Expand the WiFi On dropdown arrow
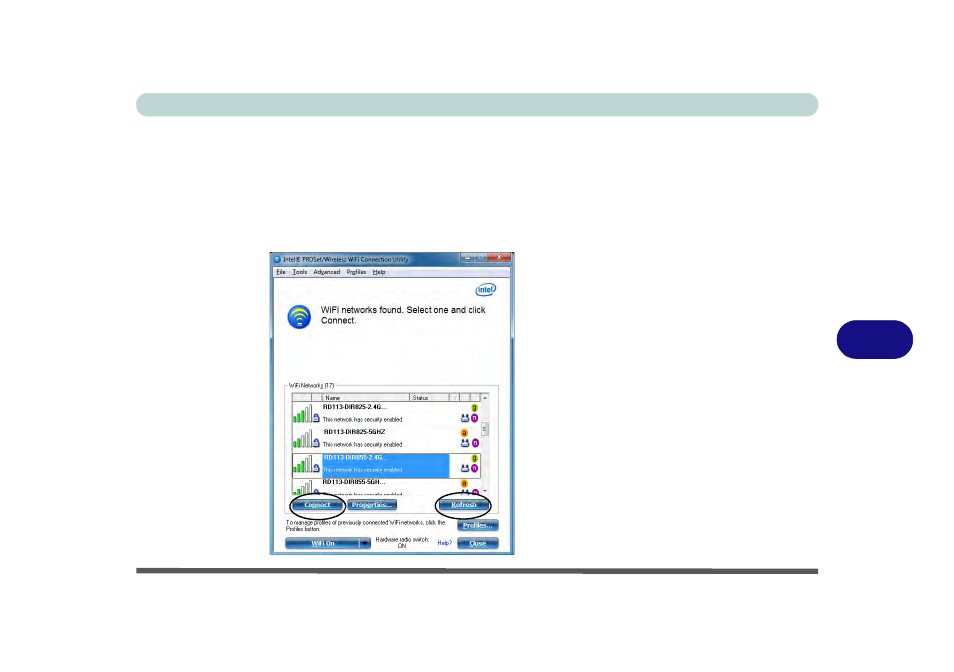This screenshot has height=672, width=954. (x=365, y=543)
